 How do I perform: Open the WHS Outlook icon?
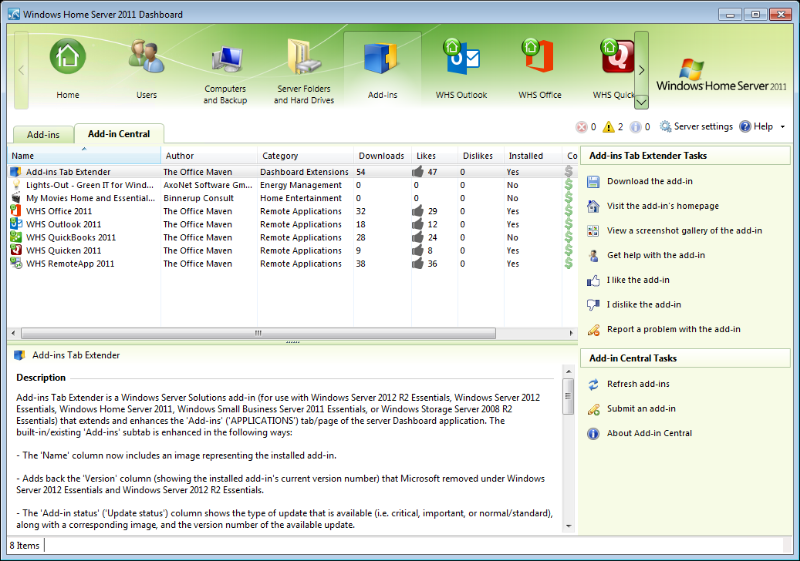[x=461, y=56]
